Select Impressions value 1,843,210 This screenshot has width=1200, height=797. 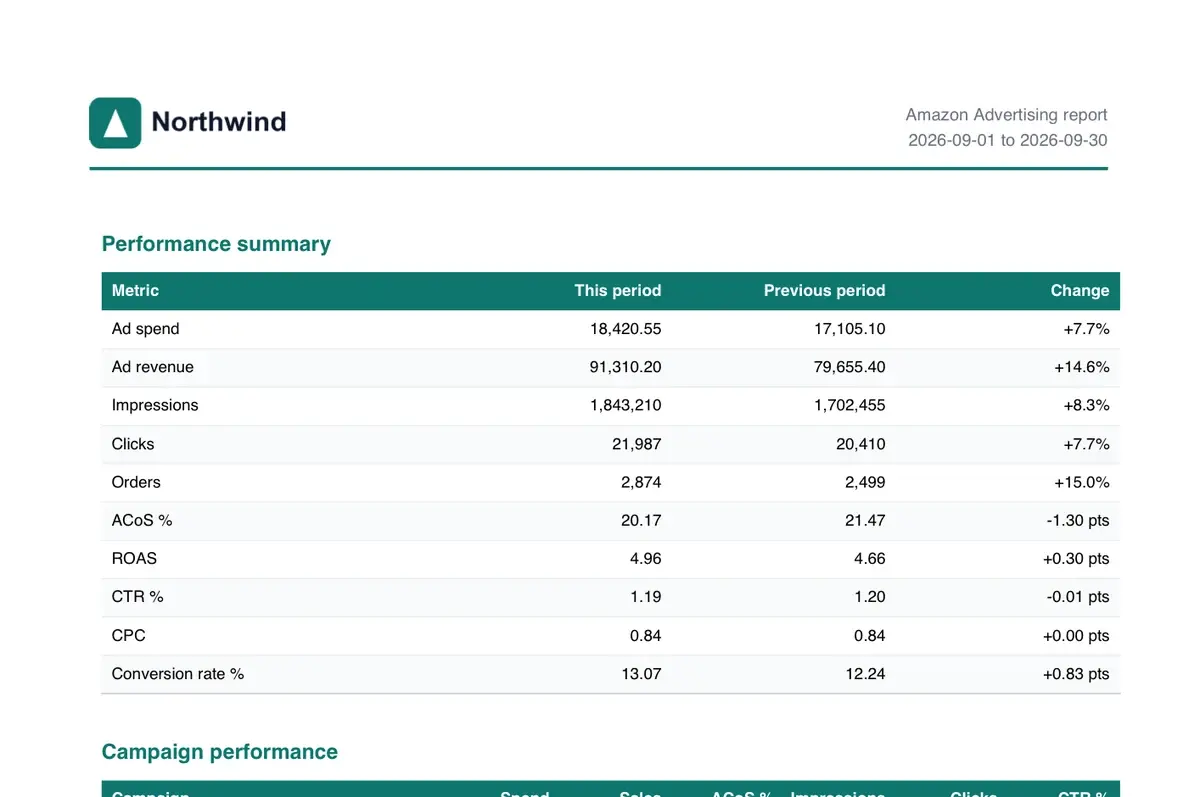(x=625, y=405)
